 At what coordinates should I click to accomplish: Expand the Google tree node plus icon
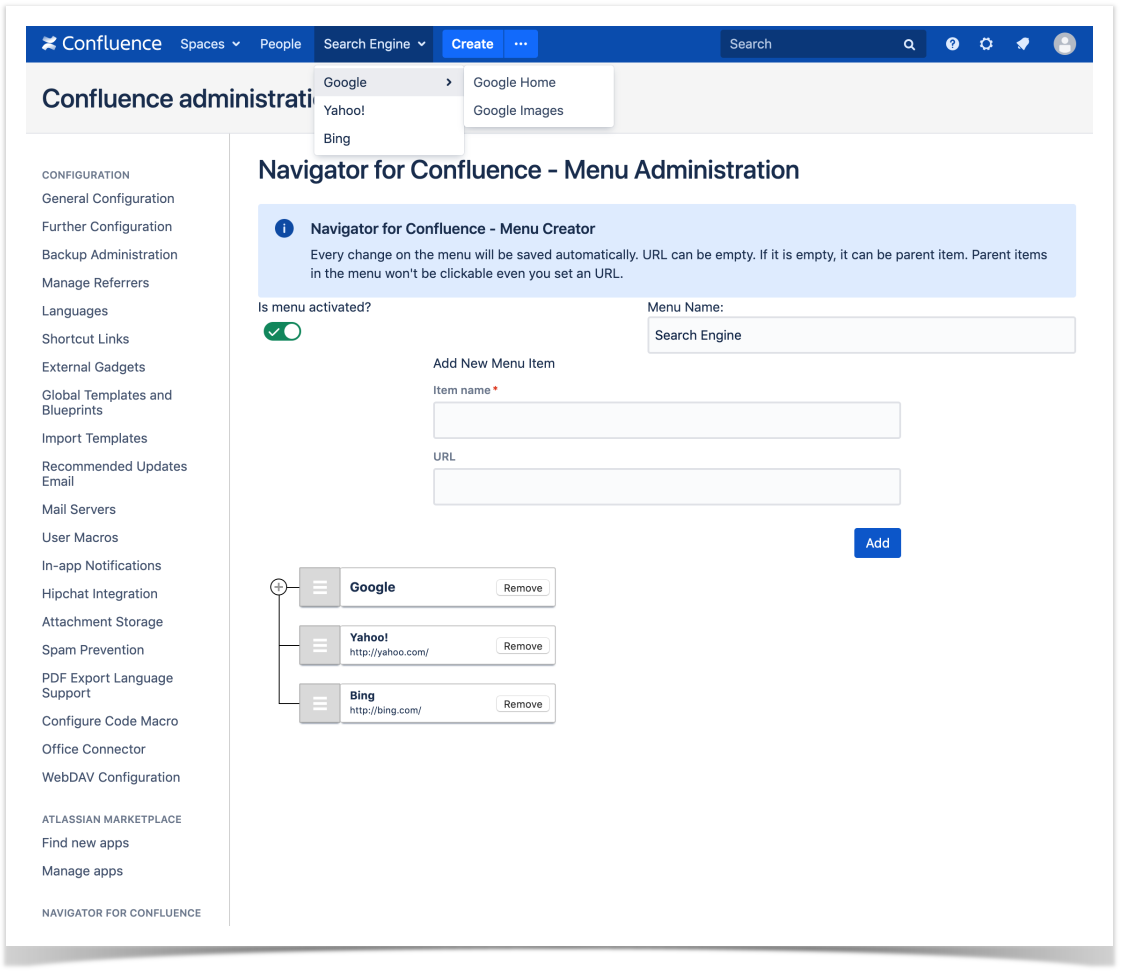click(278, 587)
